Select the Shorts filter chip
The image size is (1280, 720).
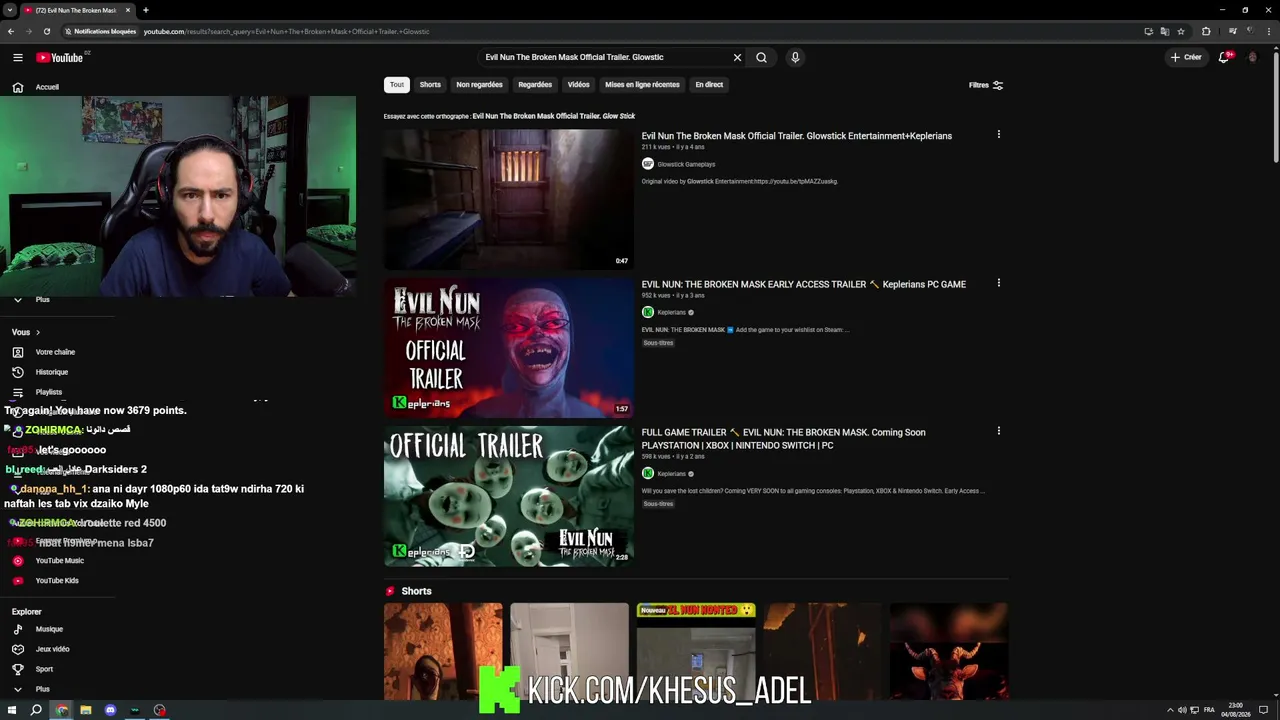pos(430,85)
